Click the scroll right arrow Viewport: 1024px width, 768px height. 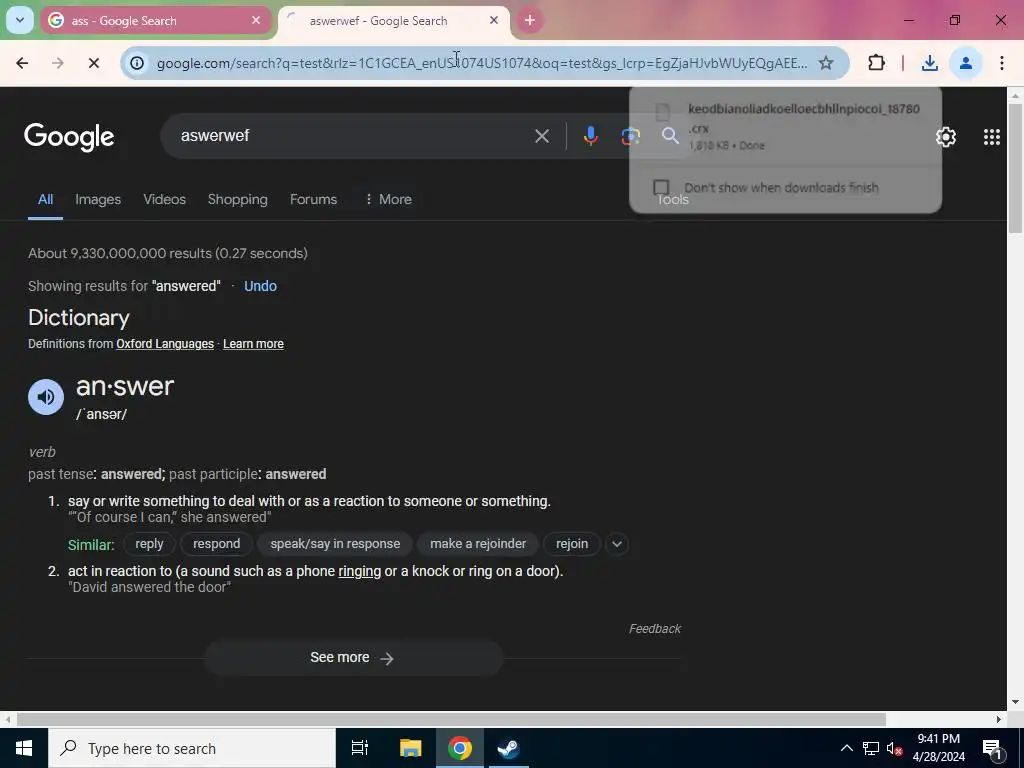point(999,720)
